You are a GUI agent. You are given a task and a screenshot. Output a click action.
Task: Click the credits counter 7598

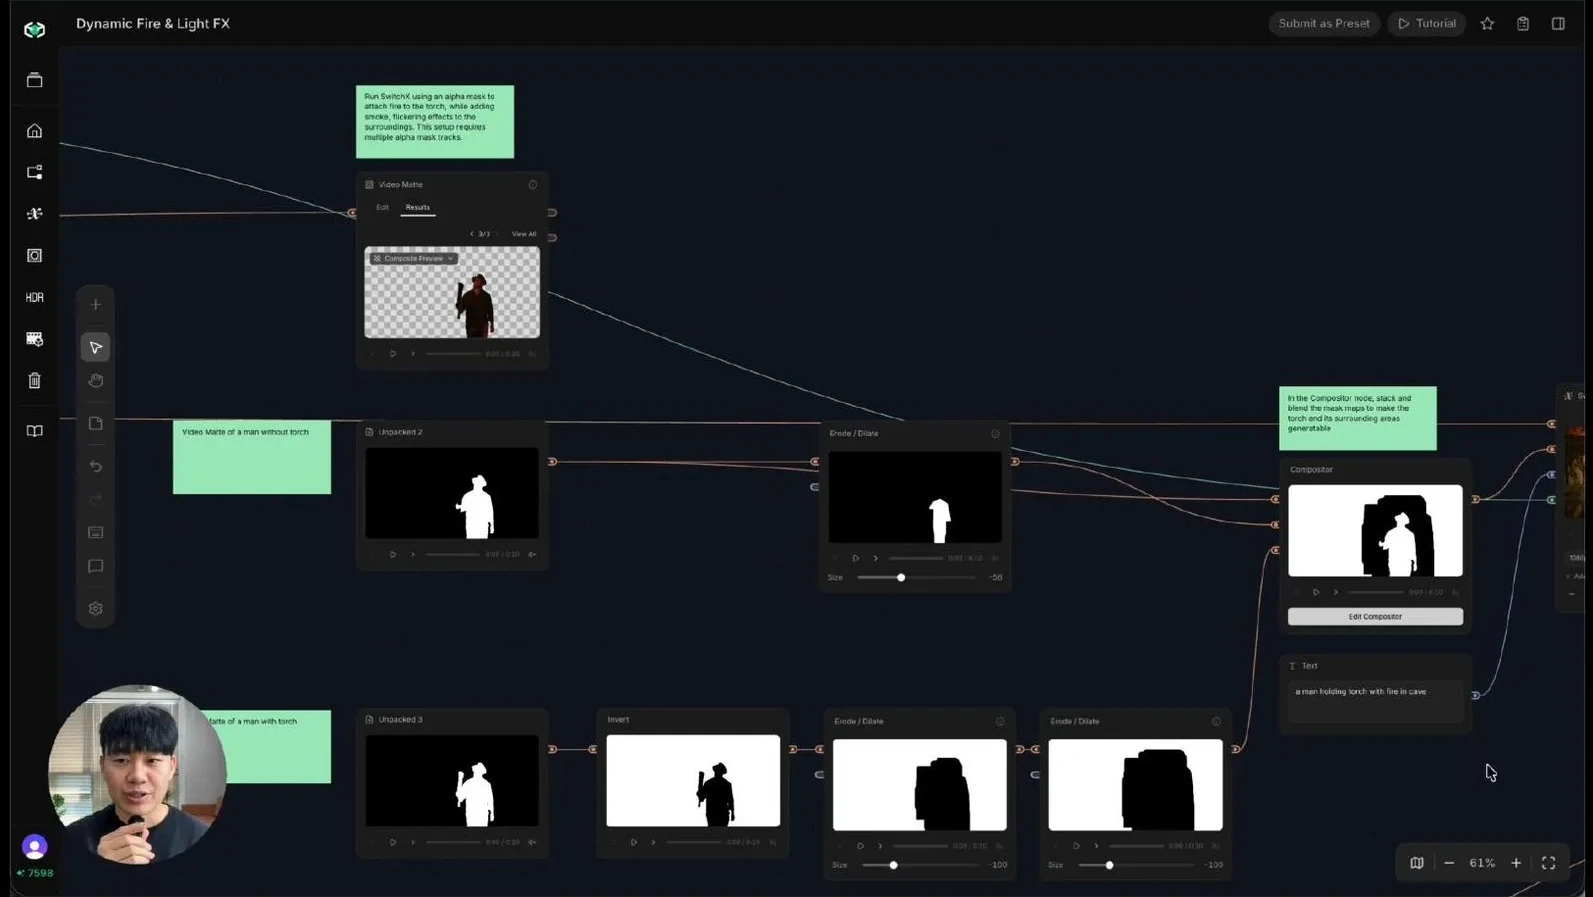[x=35, y=874]
